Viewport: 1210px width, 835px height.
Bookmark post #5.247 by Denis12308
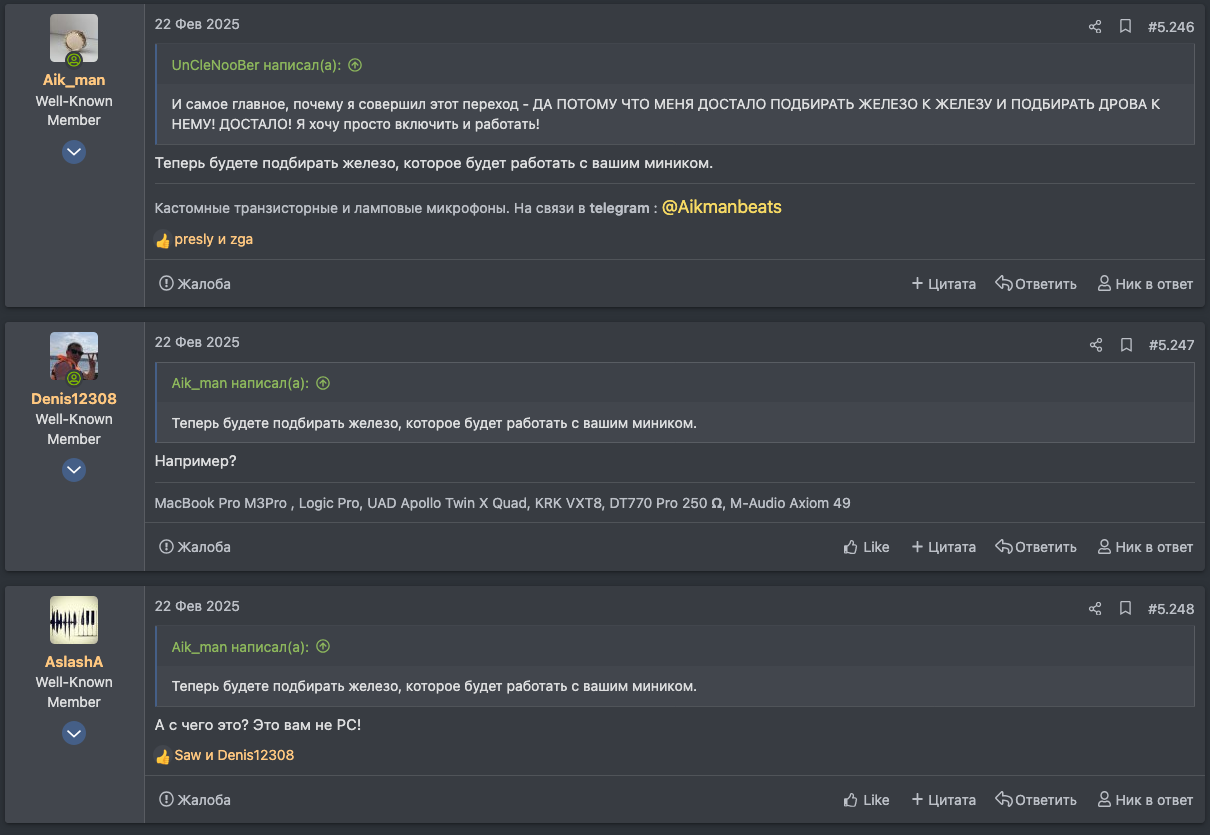(x=1125, y=345)
